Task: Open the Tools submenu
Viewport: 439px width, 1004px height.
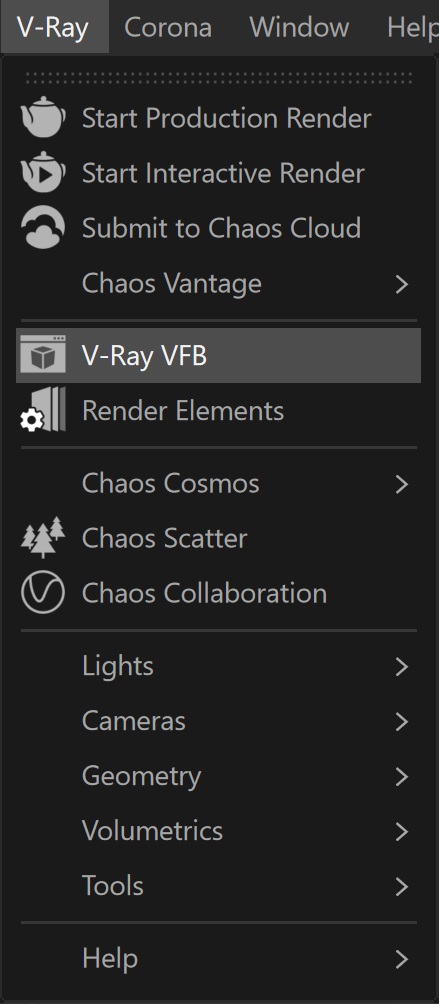Action: click(219, 887)
